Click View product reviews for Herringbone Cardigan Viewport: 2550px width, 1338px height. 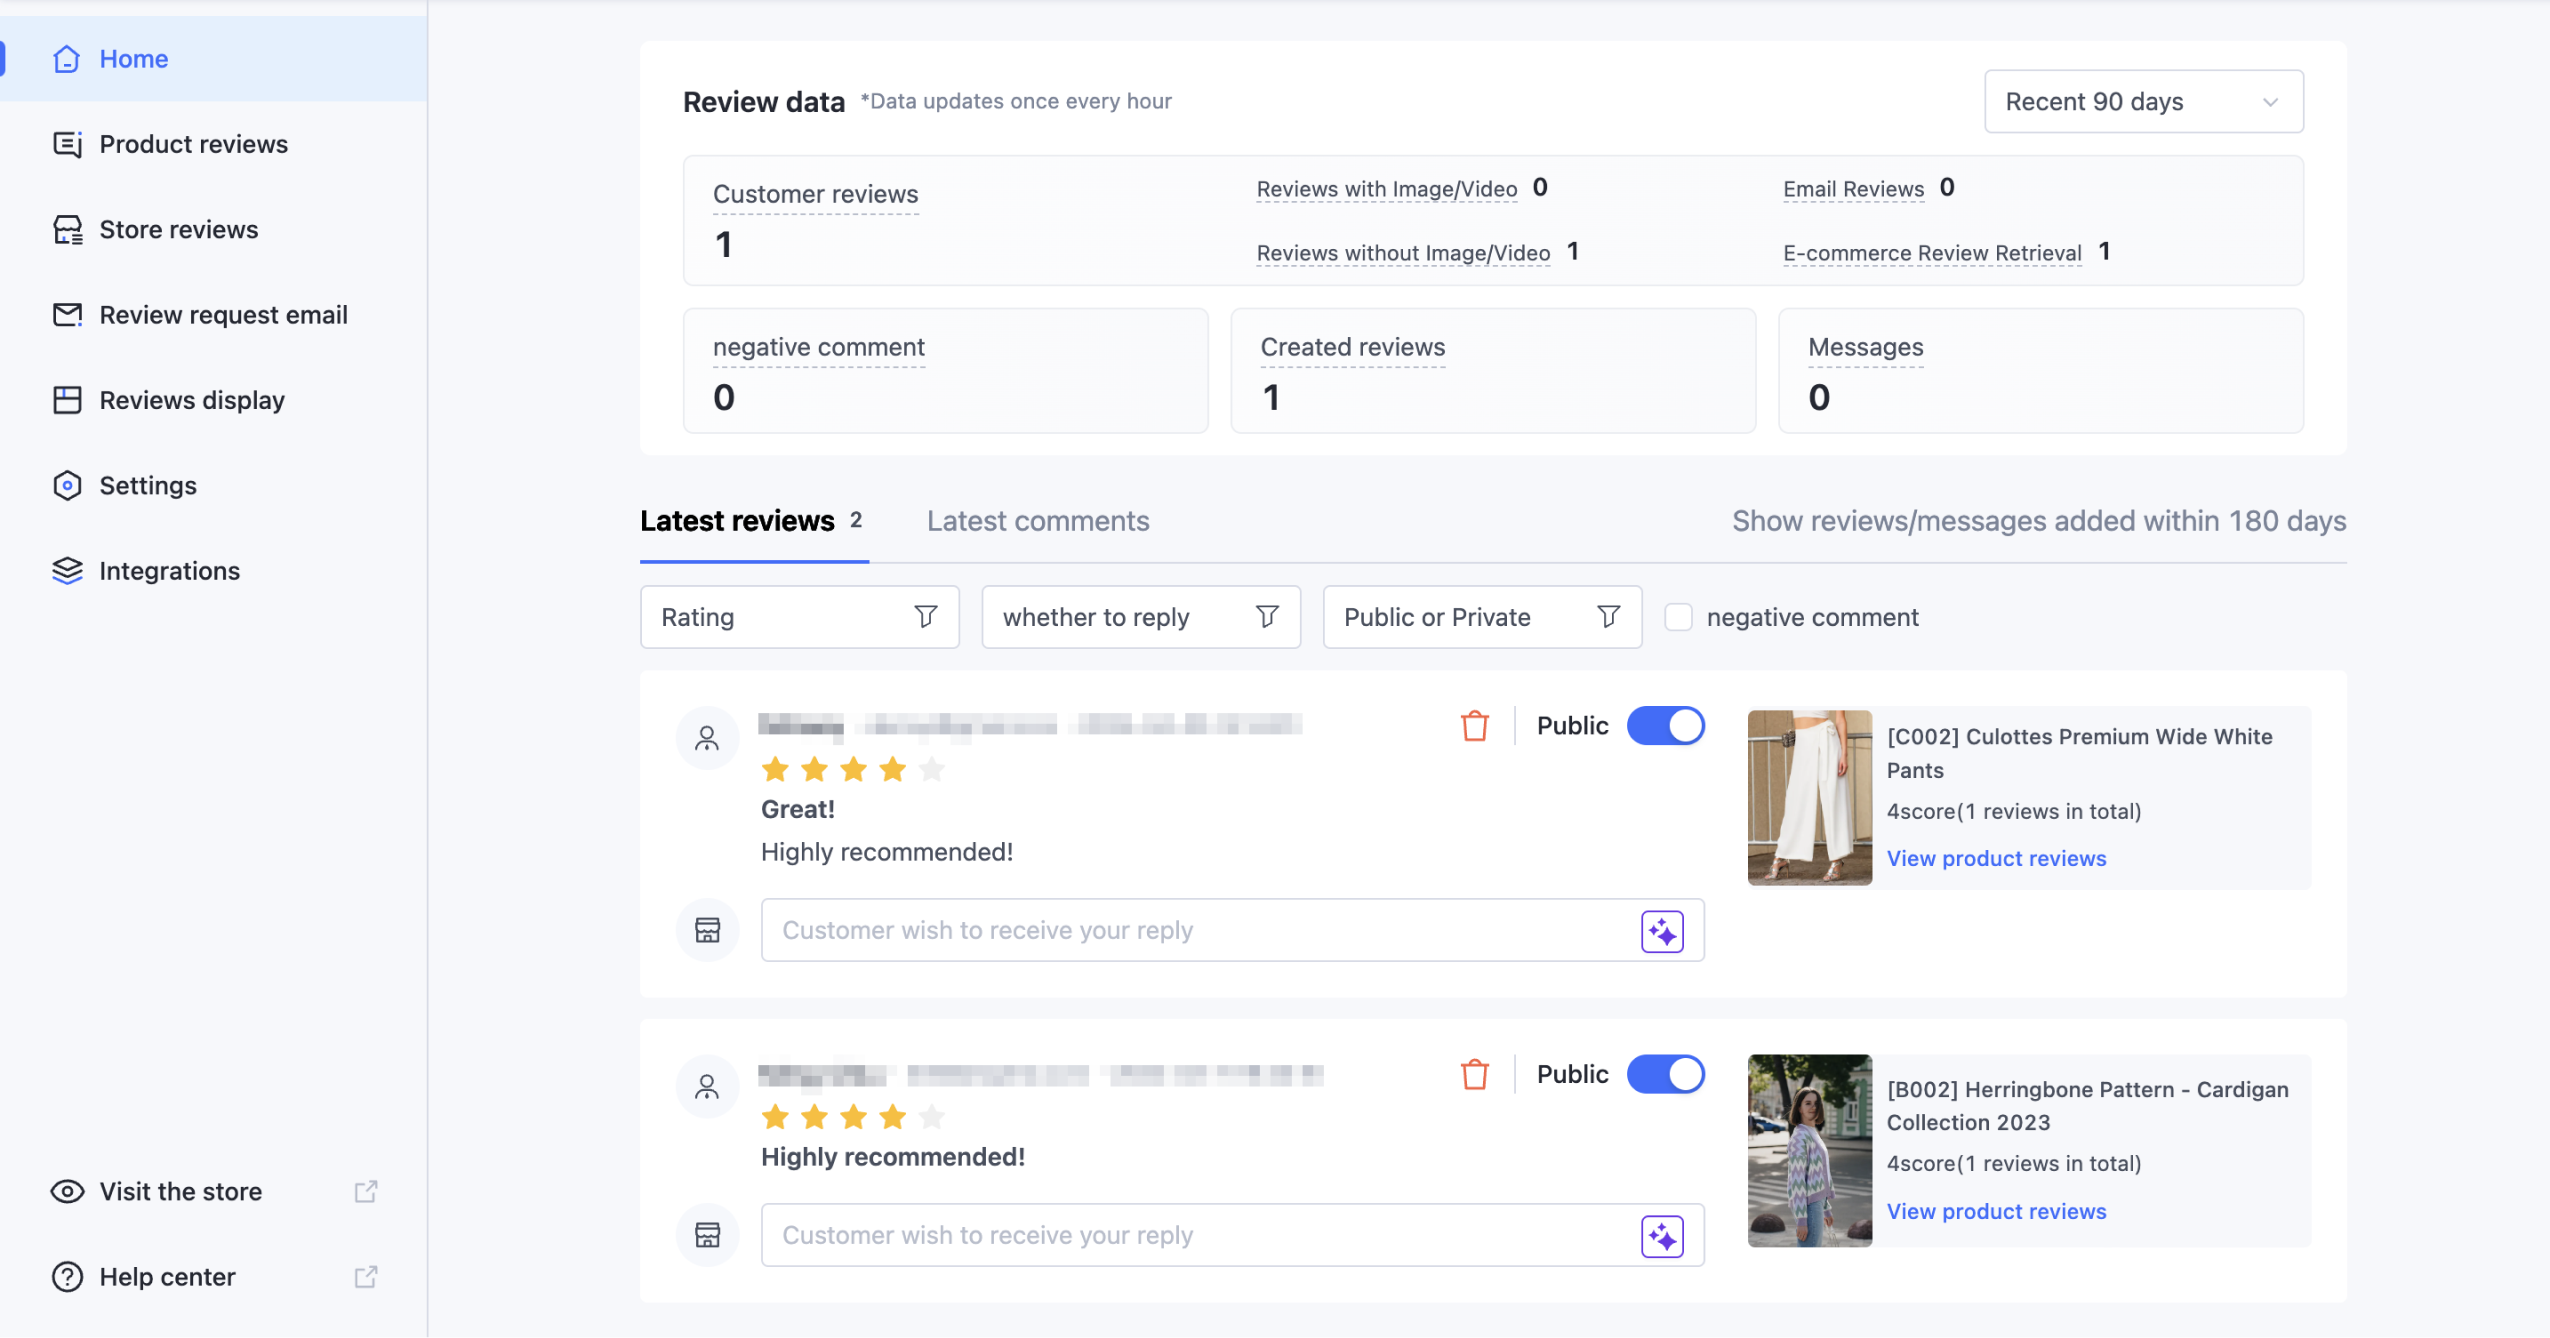pos(1995,1211)
